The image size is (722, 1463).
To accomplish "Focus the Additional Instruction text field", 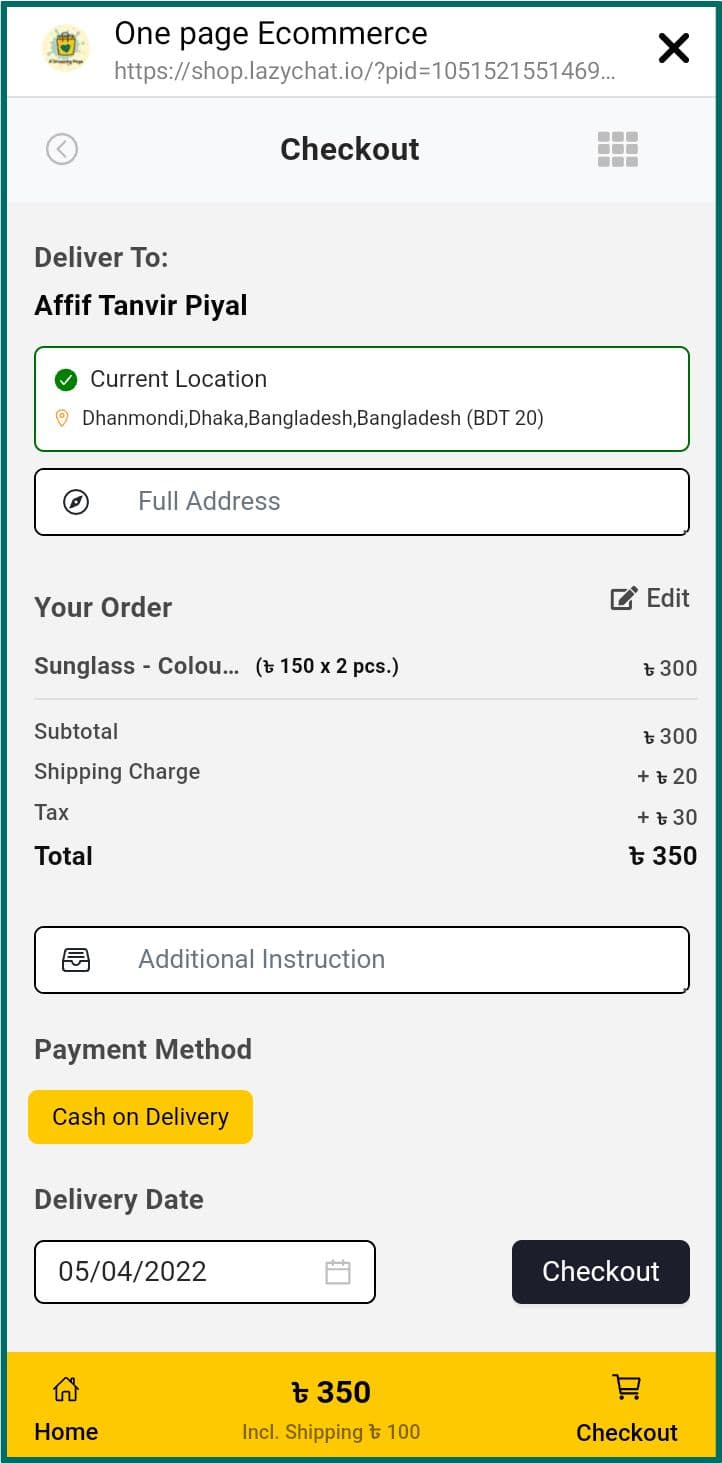I will [400, 960].
